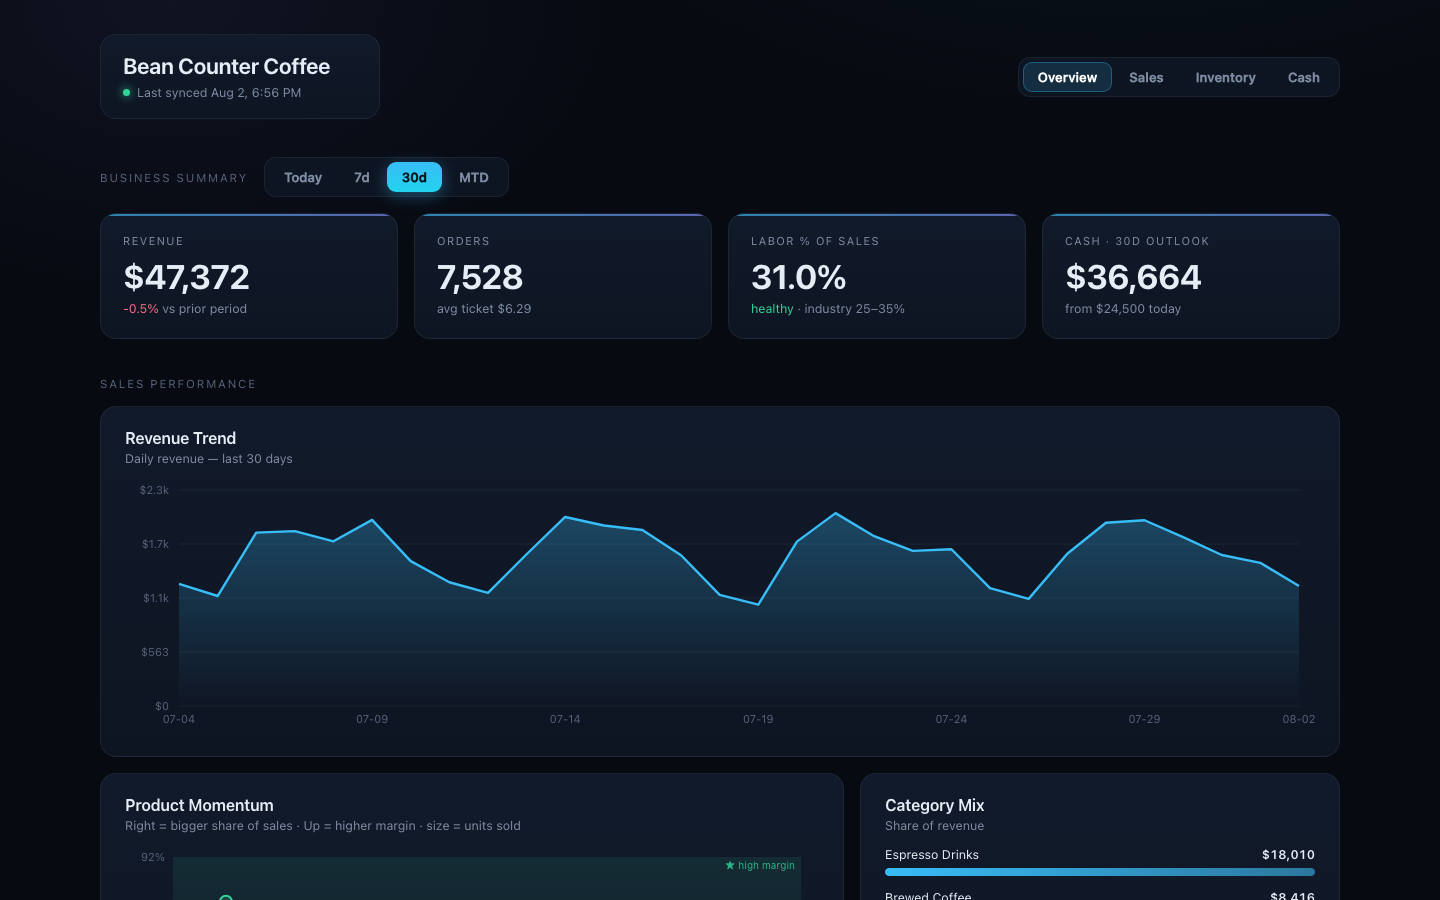This screenshot has width=1440, height=900.
Task: Click the Category Mix heading
Action: tap(935, 805)
